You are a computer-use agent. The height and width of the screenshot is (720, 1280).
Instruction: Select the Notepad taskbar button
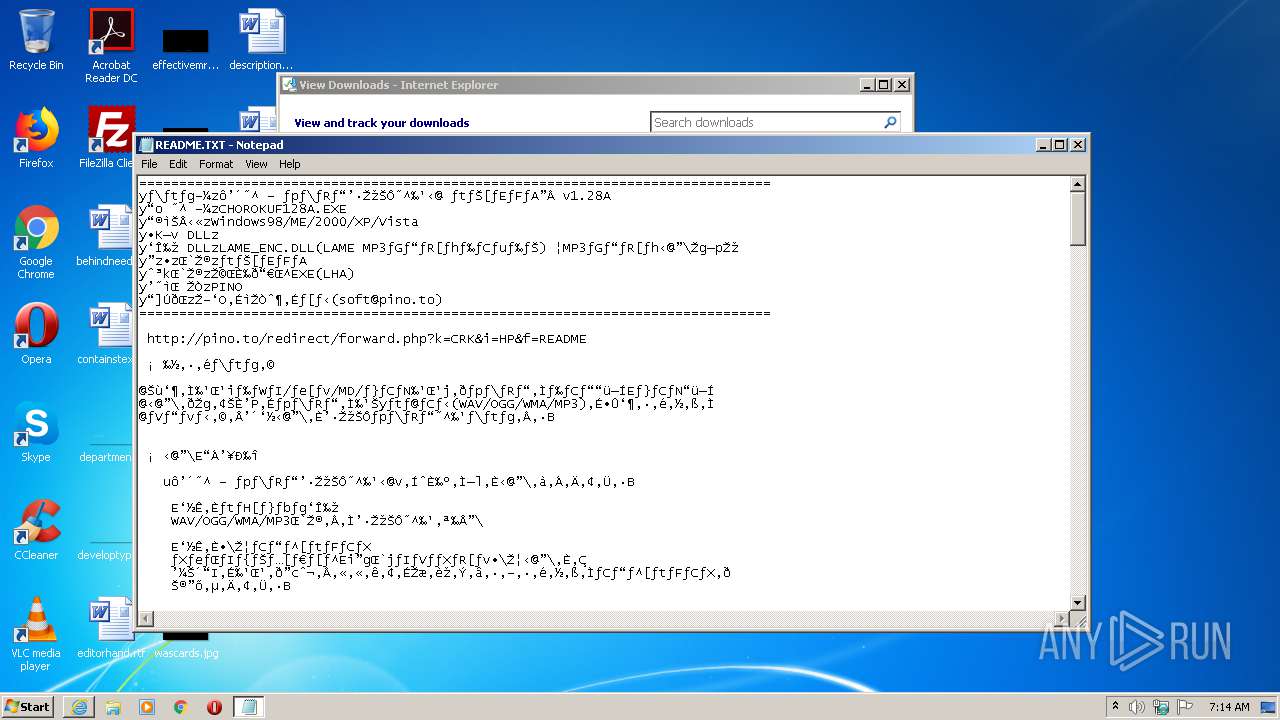[x=248, y=707]
